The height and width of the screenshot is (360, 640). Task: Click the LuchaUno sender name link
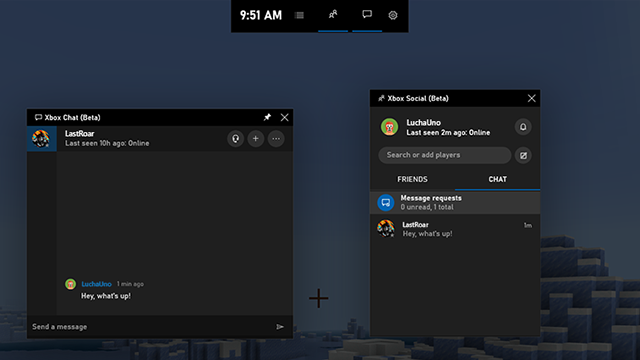(x=96, y=284)
